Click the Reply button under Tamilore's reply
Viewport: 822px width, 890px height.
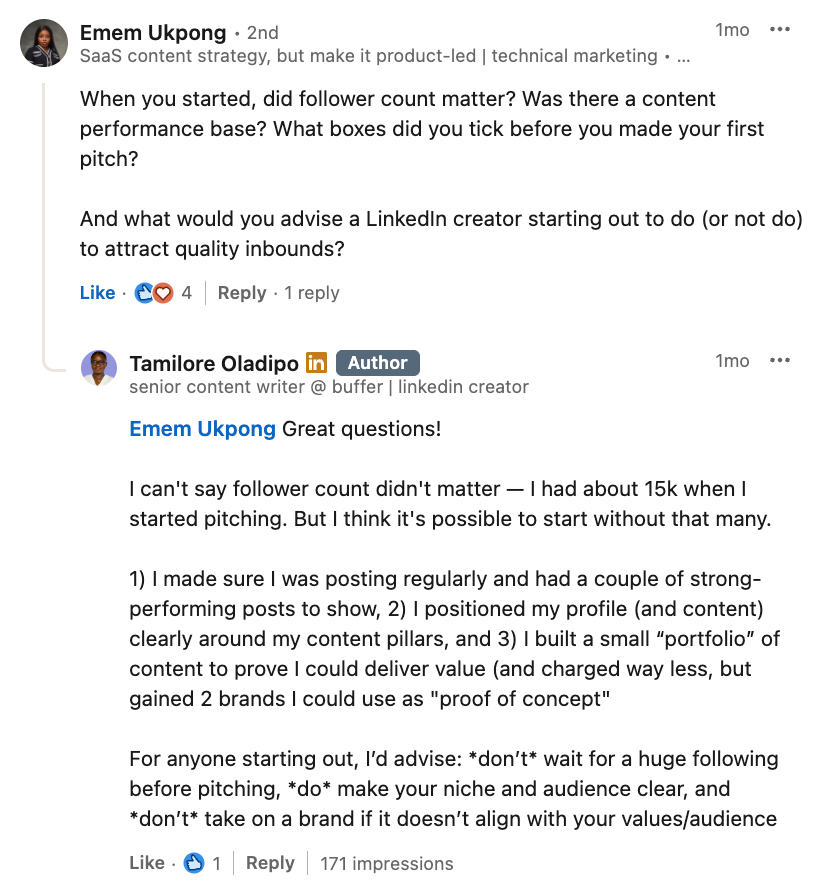coord(270,862)
